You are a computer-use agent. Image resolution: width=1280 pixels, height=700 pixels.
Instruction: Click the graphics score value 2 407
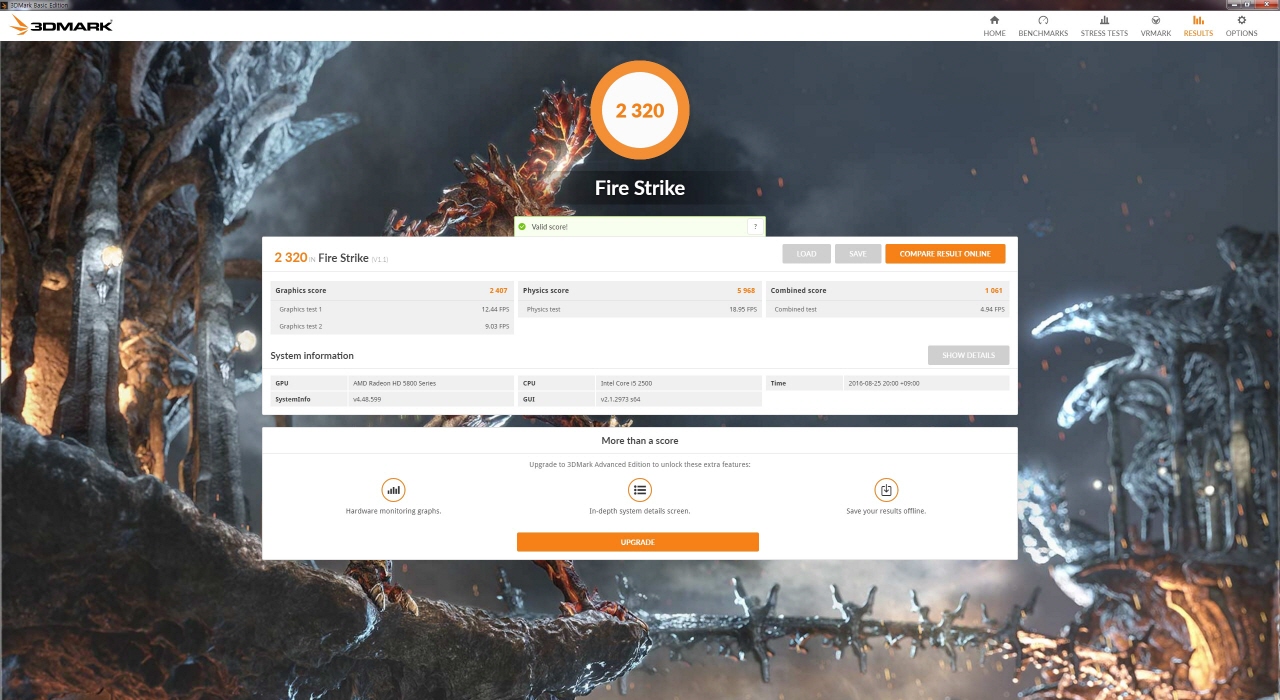[498, 291]
